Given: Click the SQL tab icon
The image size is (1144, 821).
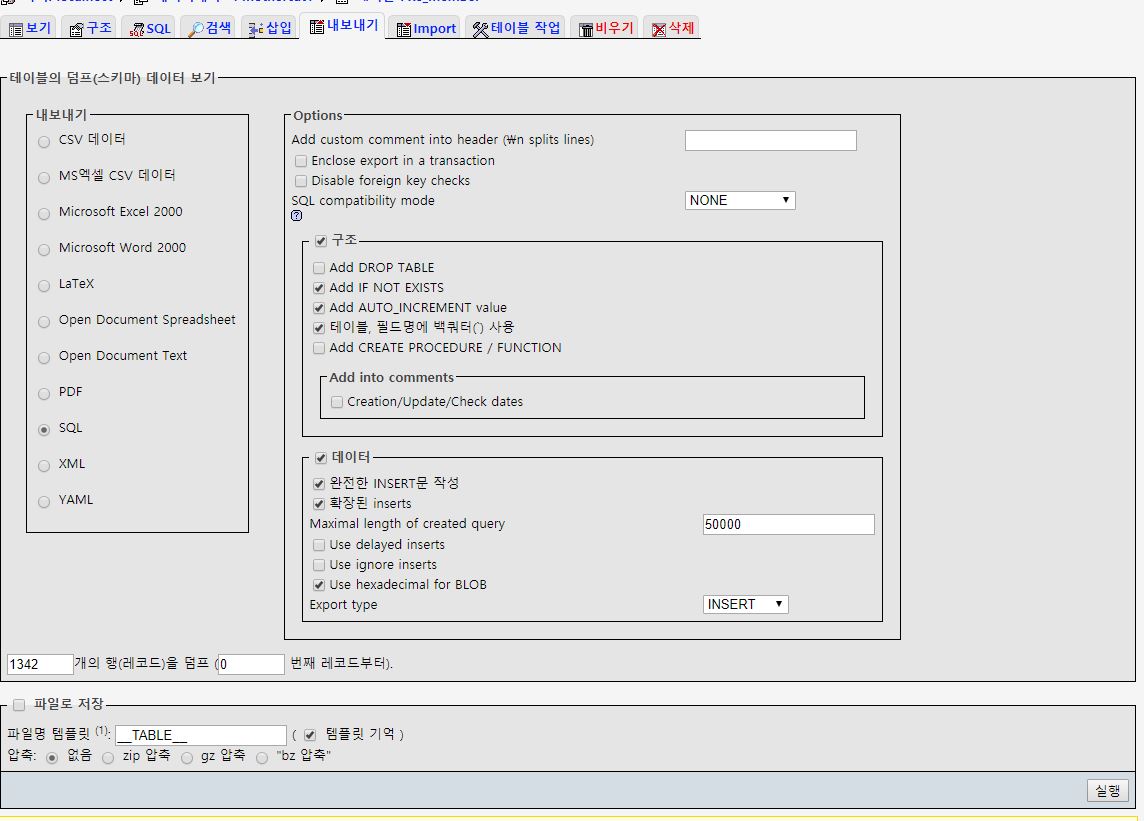Looking at the screenshot, I should point(136,29).
